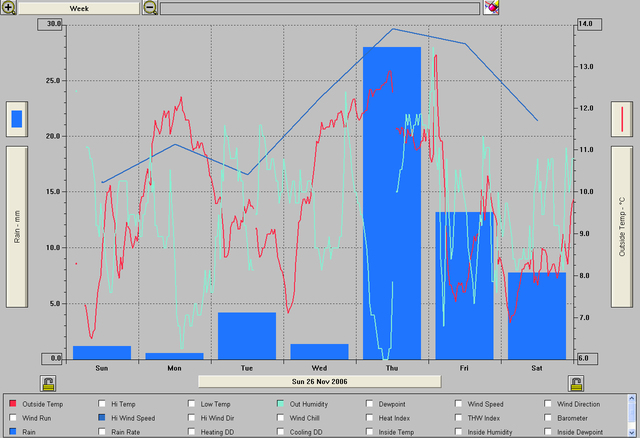Click the Sun 26 Nov 2006 date button
640x438 pixels.
tap(319, 381)
